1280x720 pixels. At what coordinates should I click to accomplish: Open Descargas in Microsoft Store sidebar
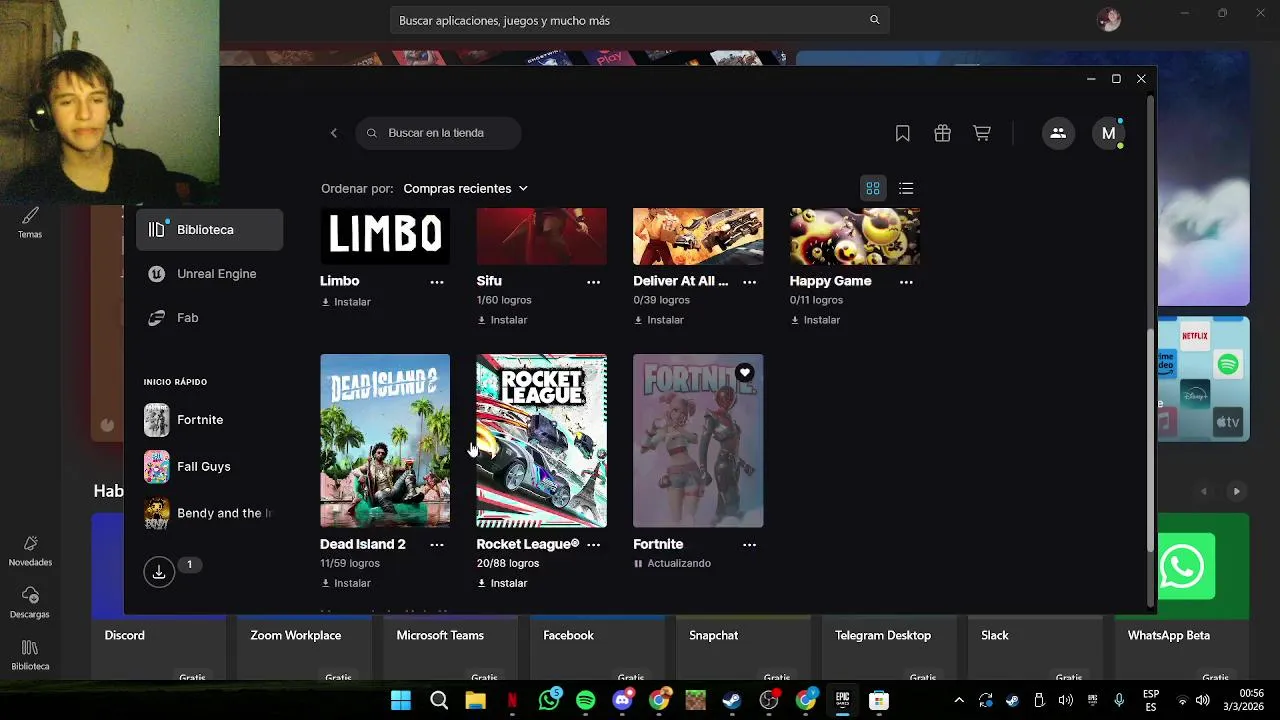coord(30,603)
